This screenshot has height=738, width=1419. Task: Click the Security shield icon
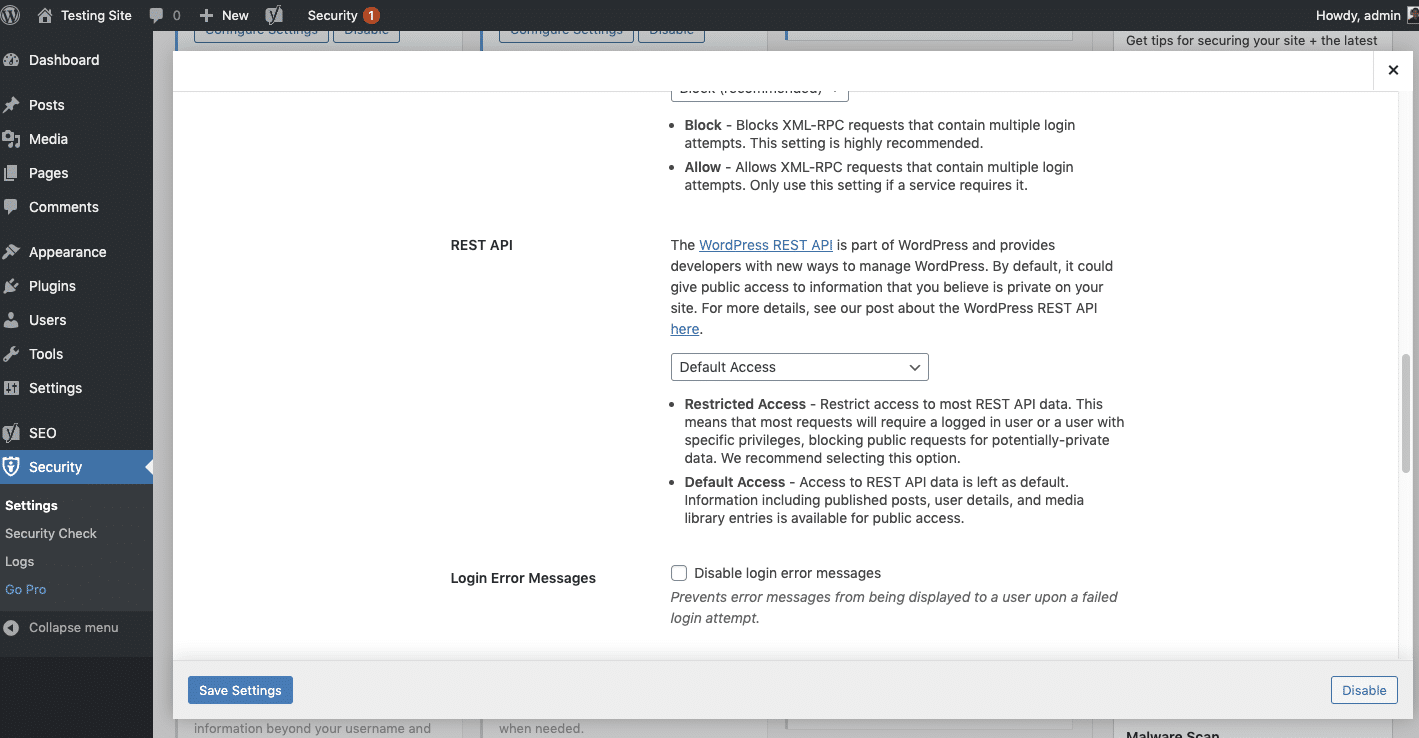[12, 467]
